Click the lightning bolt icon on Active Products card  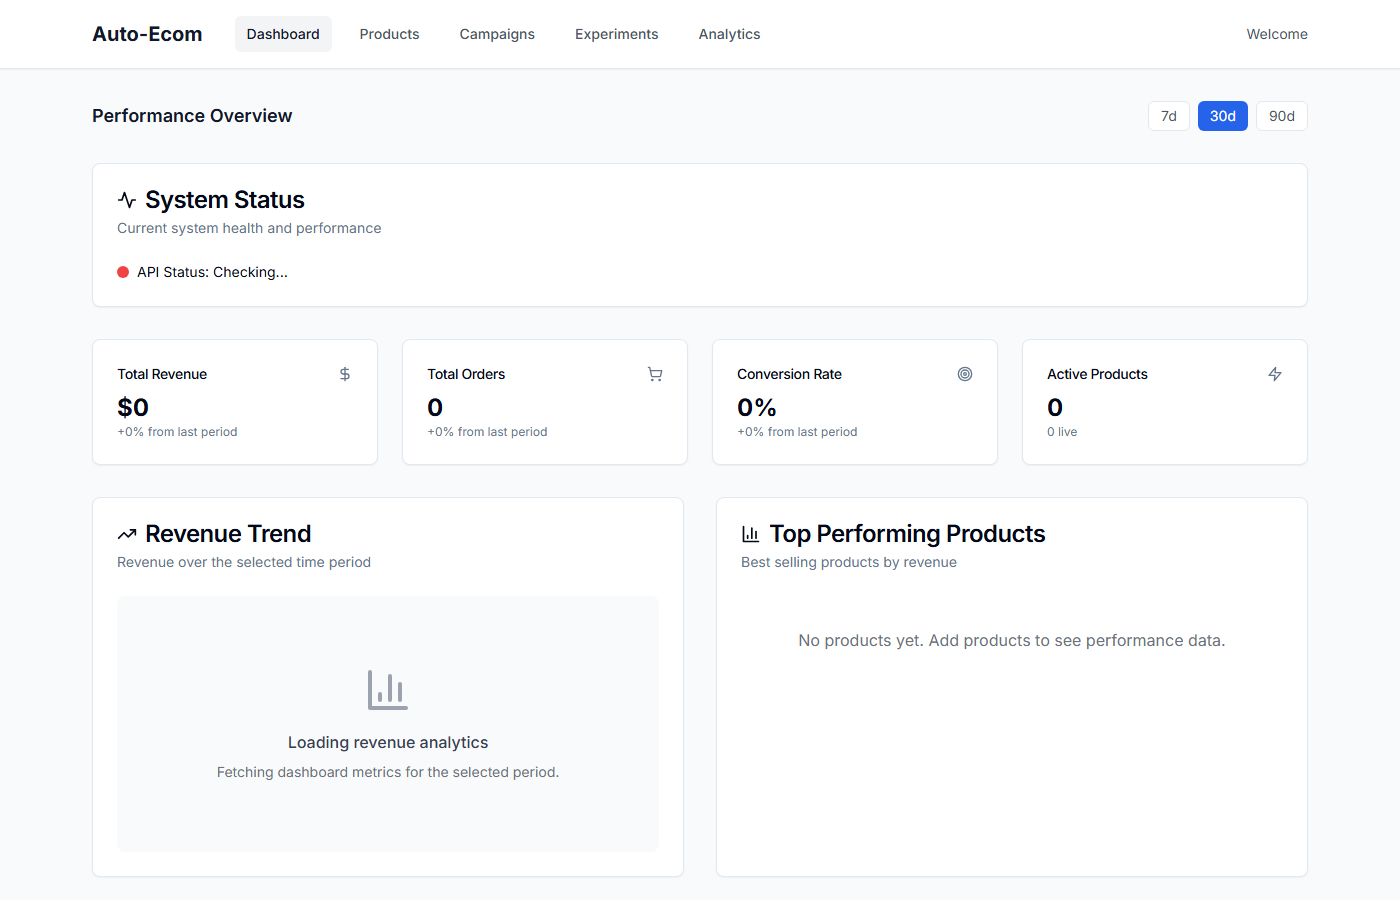1275,373
